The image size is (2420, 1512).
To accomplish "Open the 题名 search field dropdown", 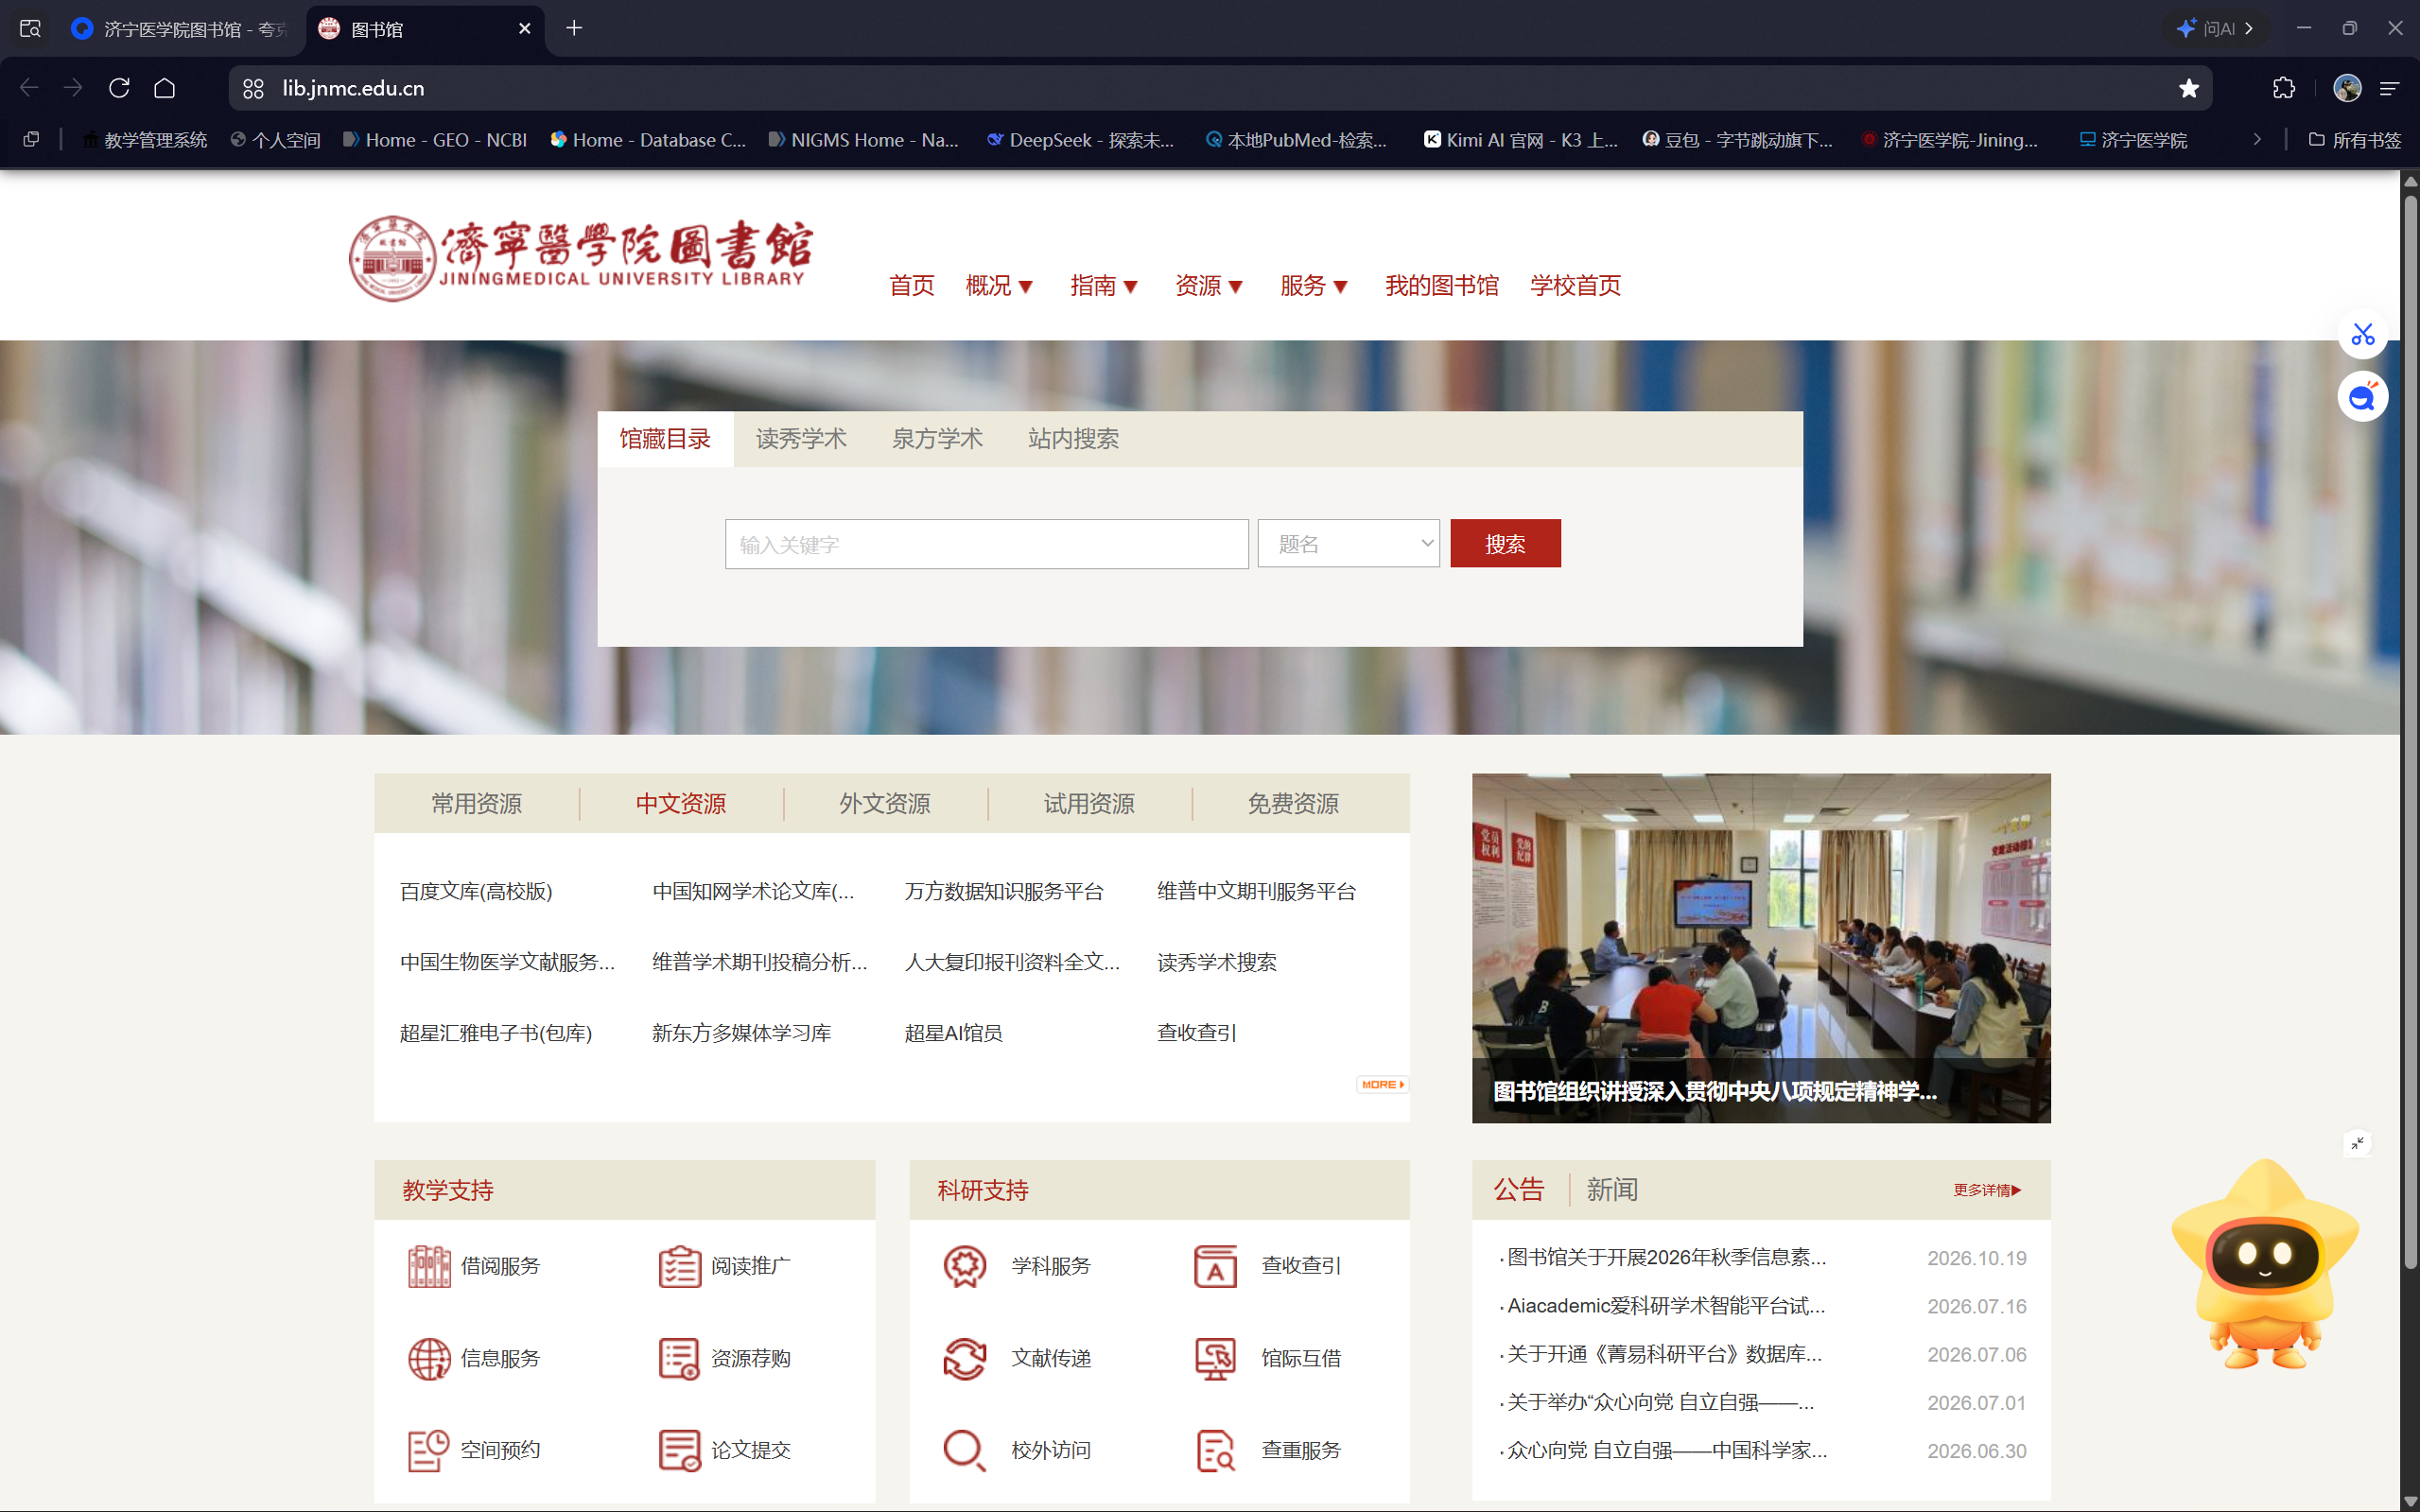I will tap(1348, 544).
